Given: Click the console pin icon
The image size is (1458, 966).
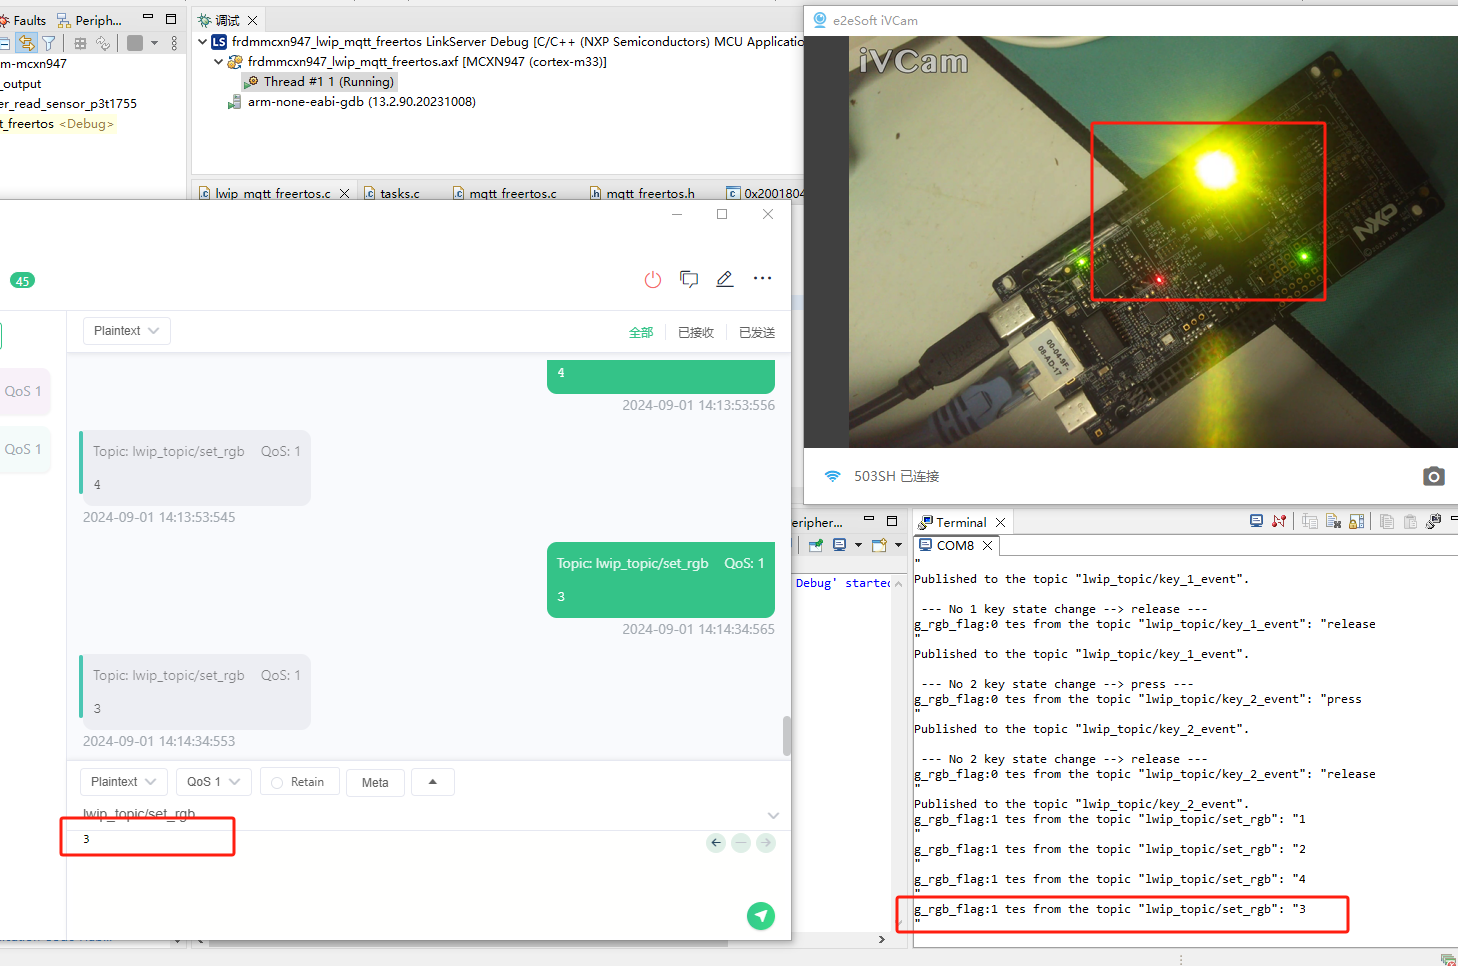Looking at the screenshot, I should click(816, 545).
